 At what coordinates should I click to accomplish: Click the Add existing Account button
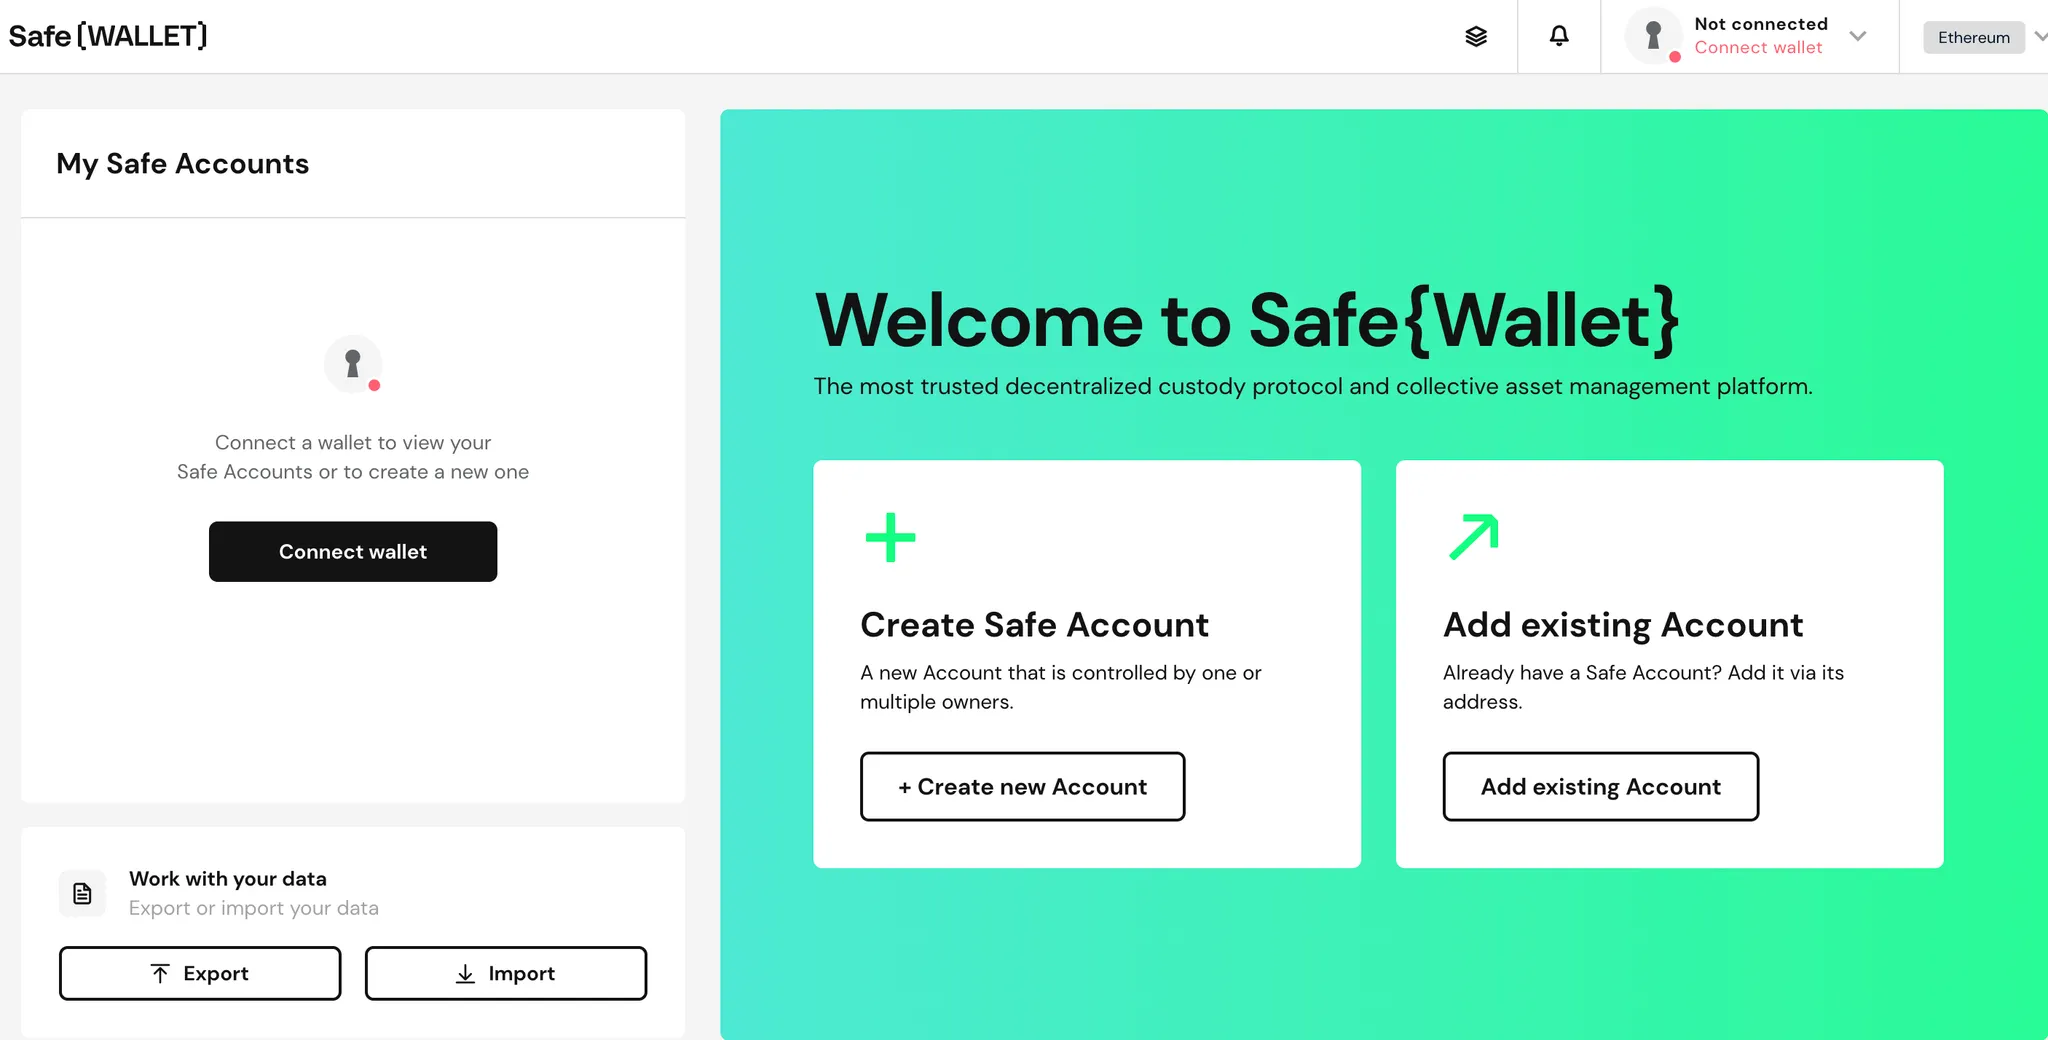1600,787
